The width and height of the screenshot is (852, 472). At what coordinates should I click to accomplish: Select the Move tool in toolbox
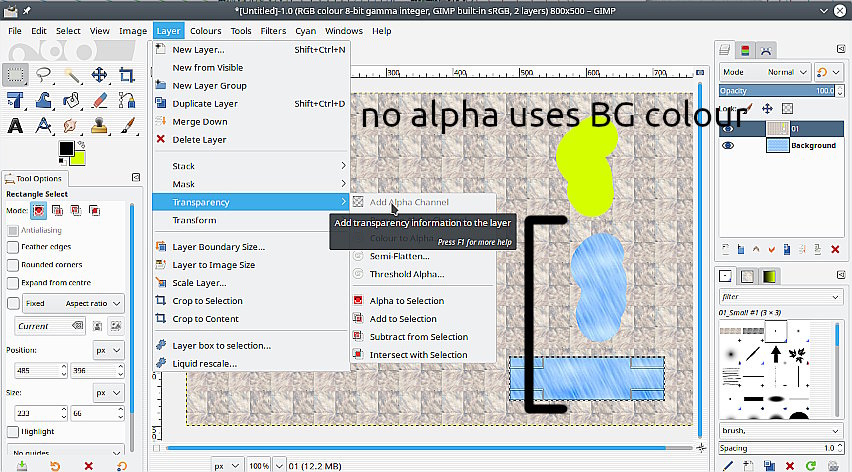99,74
